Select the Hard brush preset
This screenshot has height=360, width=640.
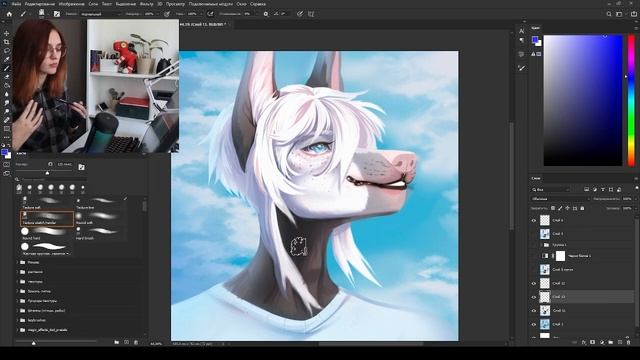[100, 233]
